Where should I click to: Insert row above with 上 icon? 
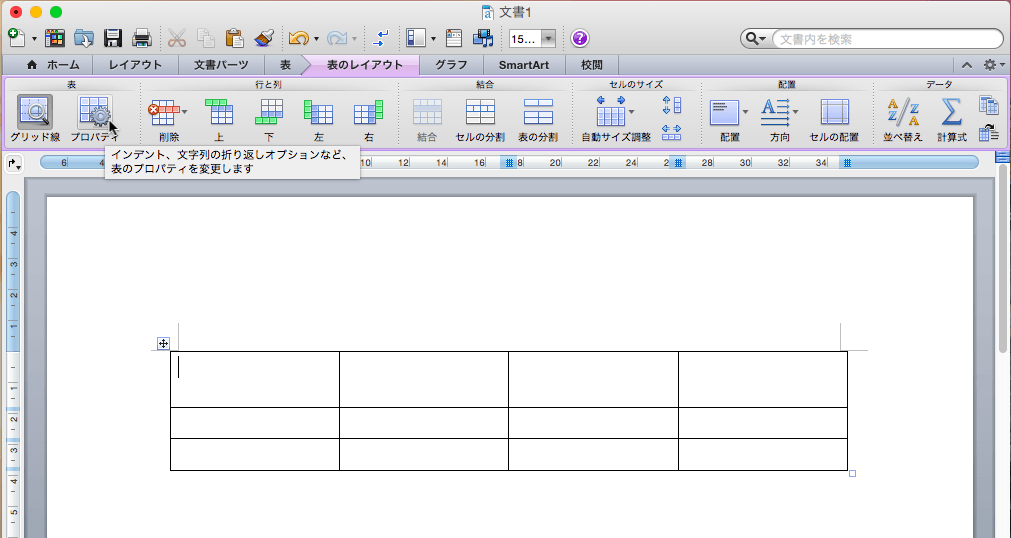tap(219, 112)
